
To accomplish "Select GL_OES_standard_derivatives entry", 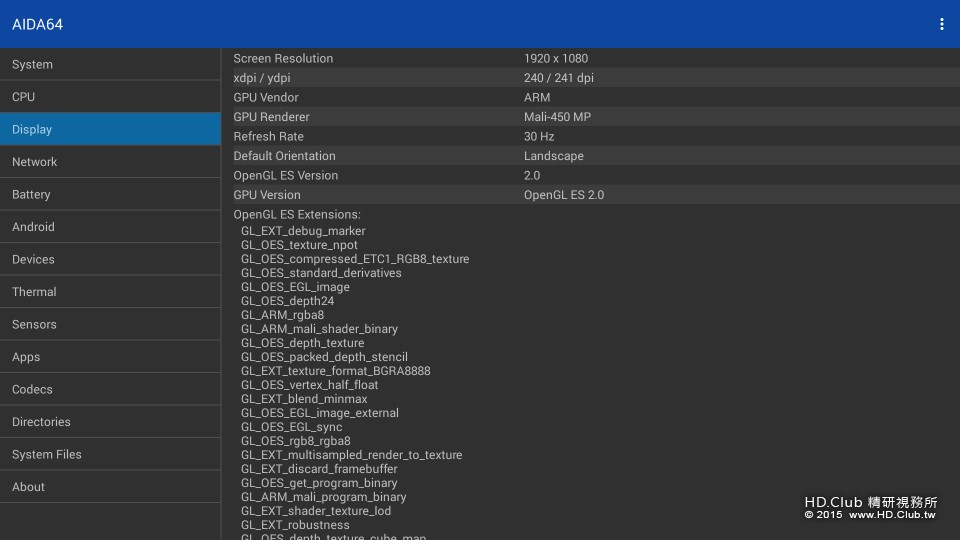I will click(x=321, y=273).
